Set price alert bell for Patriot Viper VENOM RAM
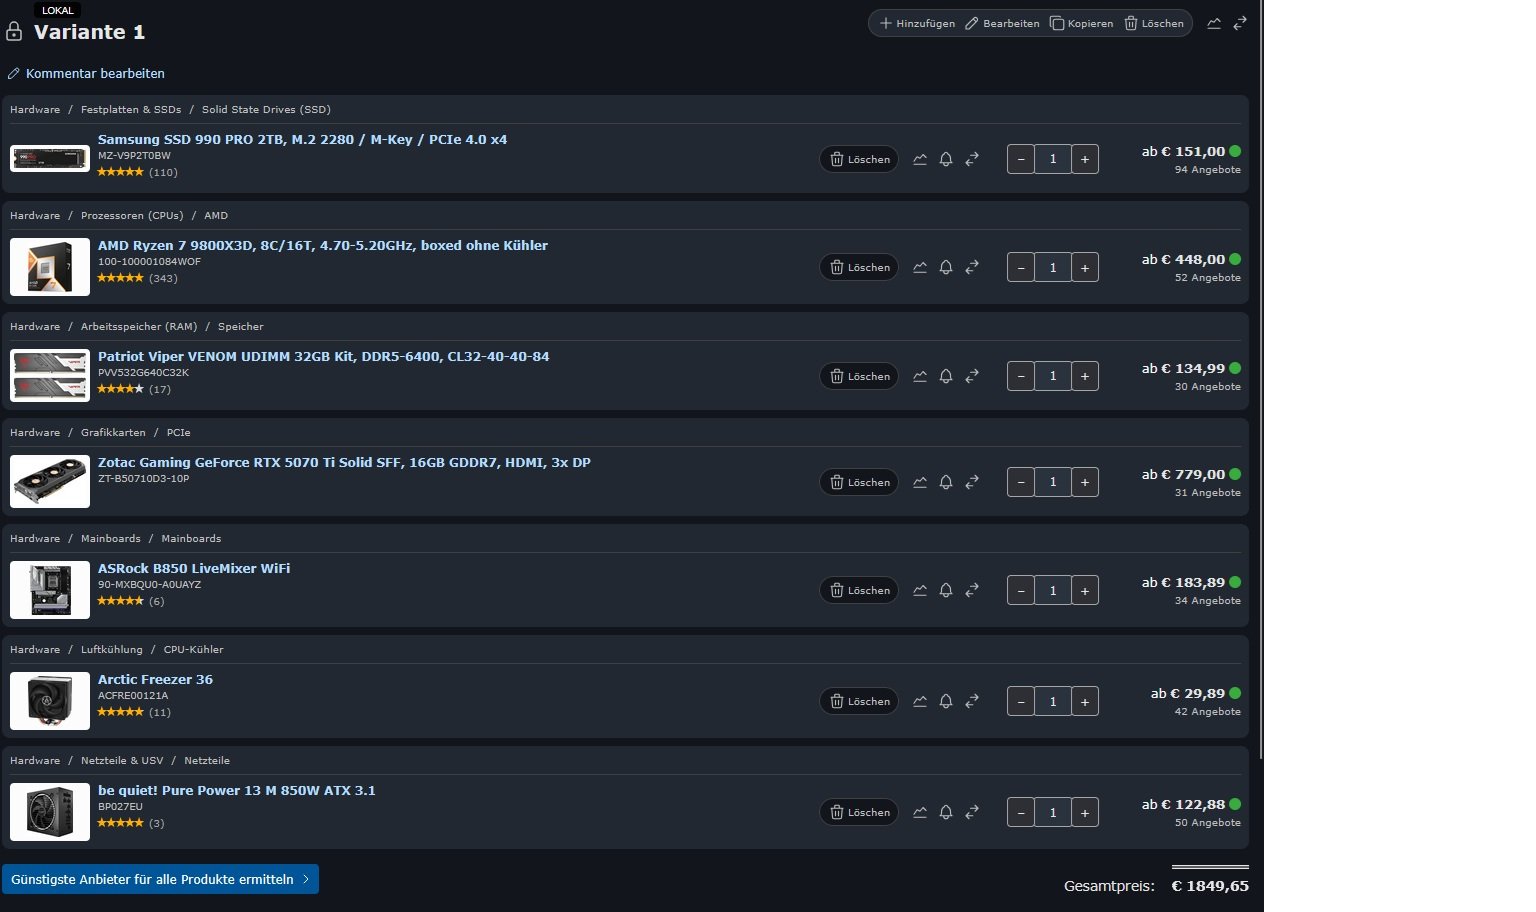 (x=946, y=376)
